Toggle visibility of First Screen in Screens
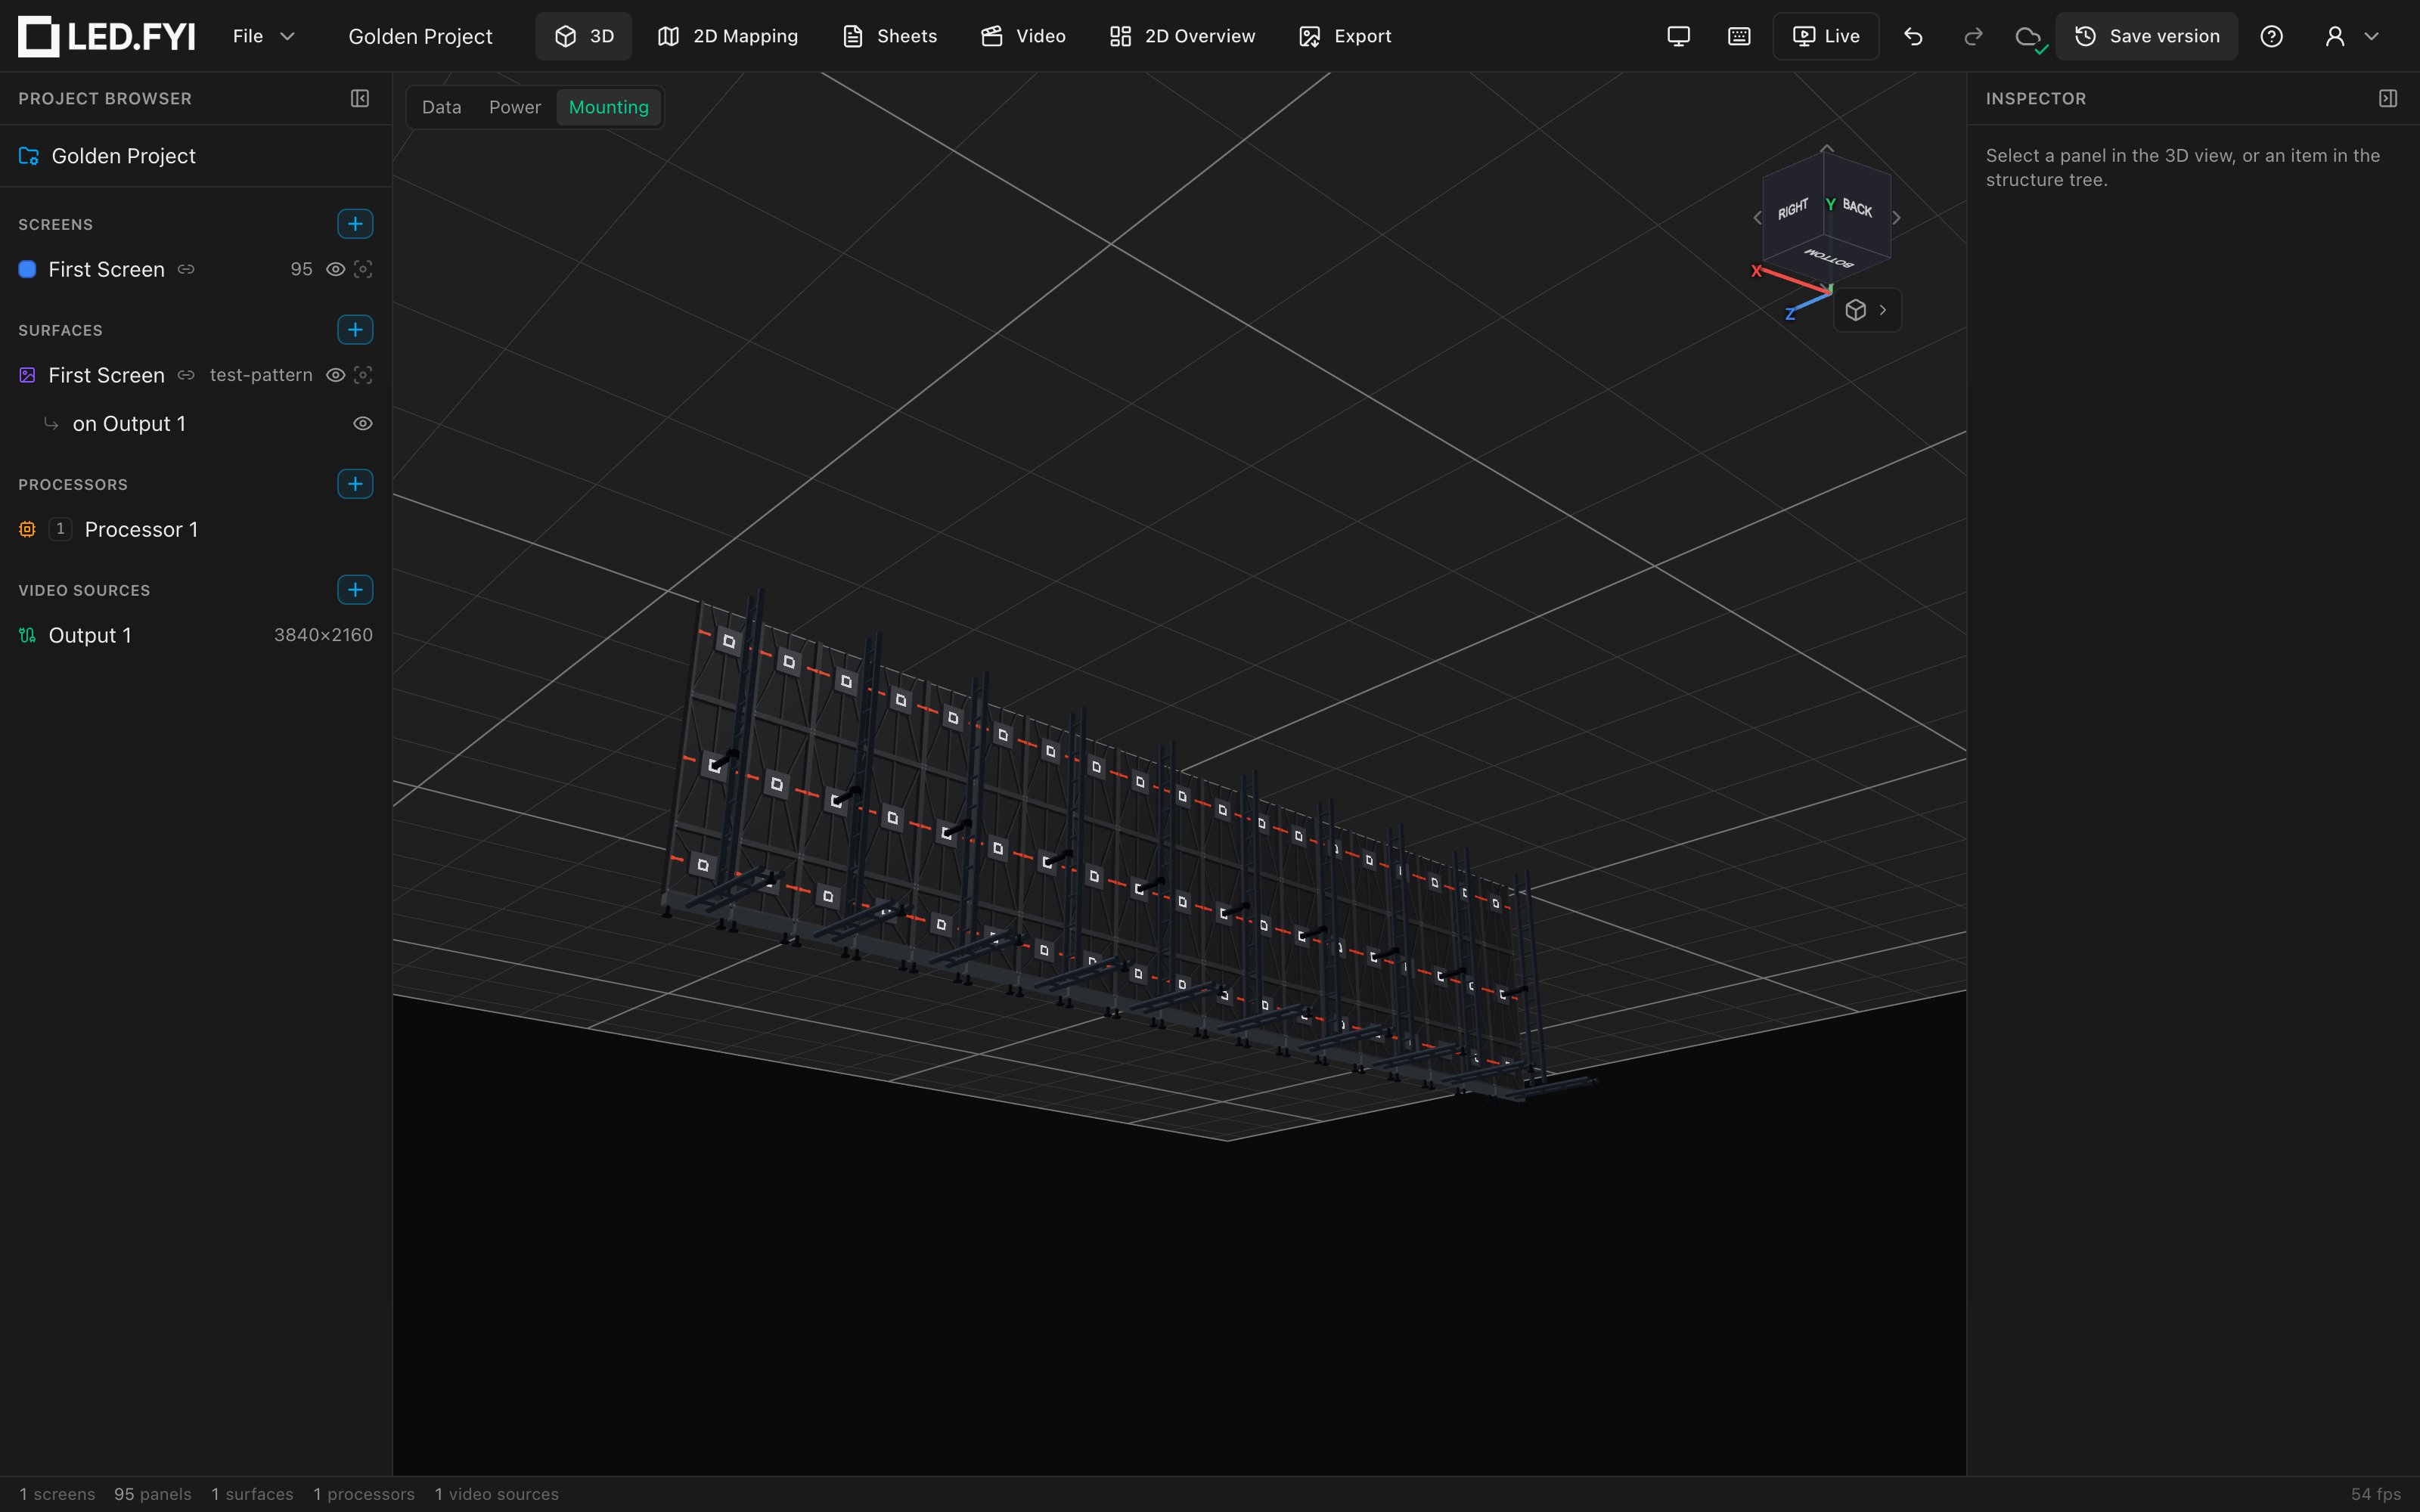This screenshot has width=2420, height=1512. pos(336,269)
